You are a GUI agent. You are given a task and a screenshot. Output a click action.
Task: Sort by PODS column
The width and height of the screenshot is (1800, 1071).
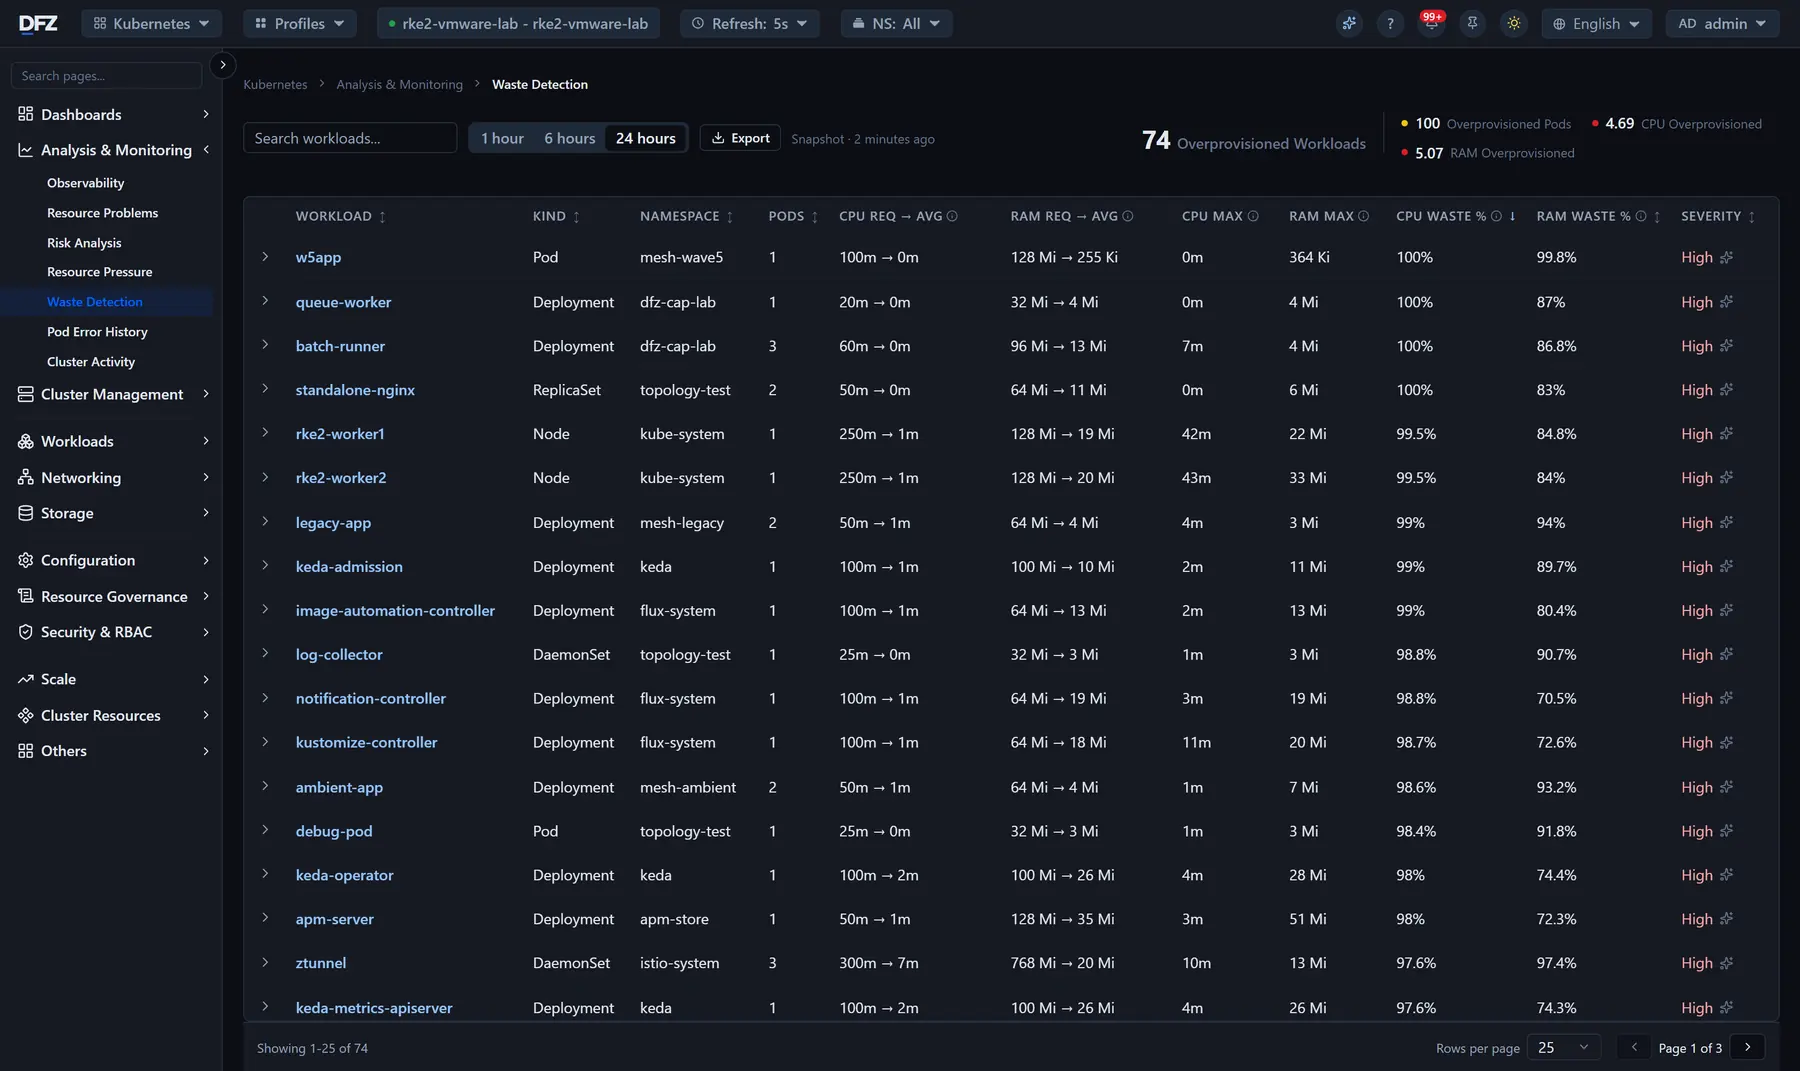click(x=793, y=216)
